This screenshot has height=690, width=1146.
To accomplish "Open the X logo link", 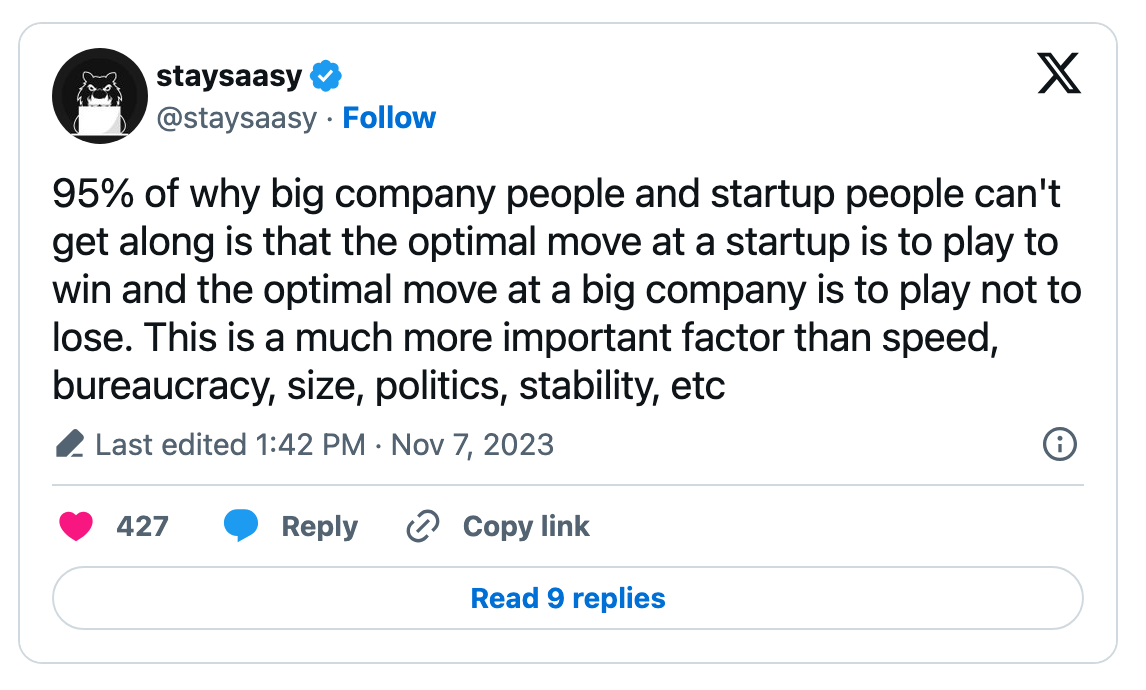I will point(1059,73).
